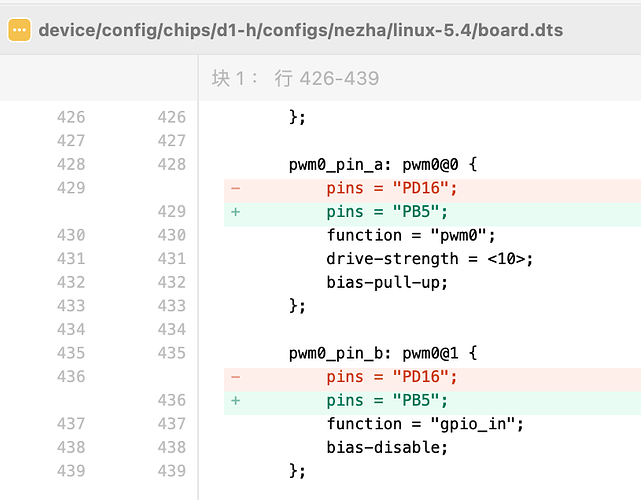
Task: Click the plus marker on added line 429
Action: point(235,212)
